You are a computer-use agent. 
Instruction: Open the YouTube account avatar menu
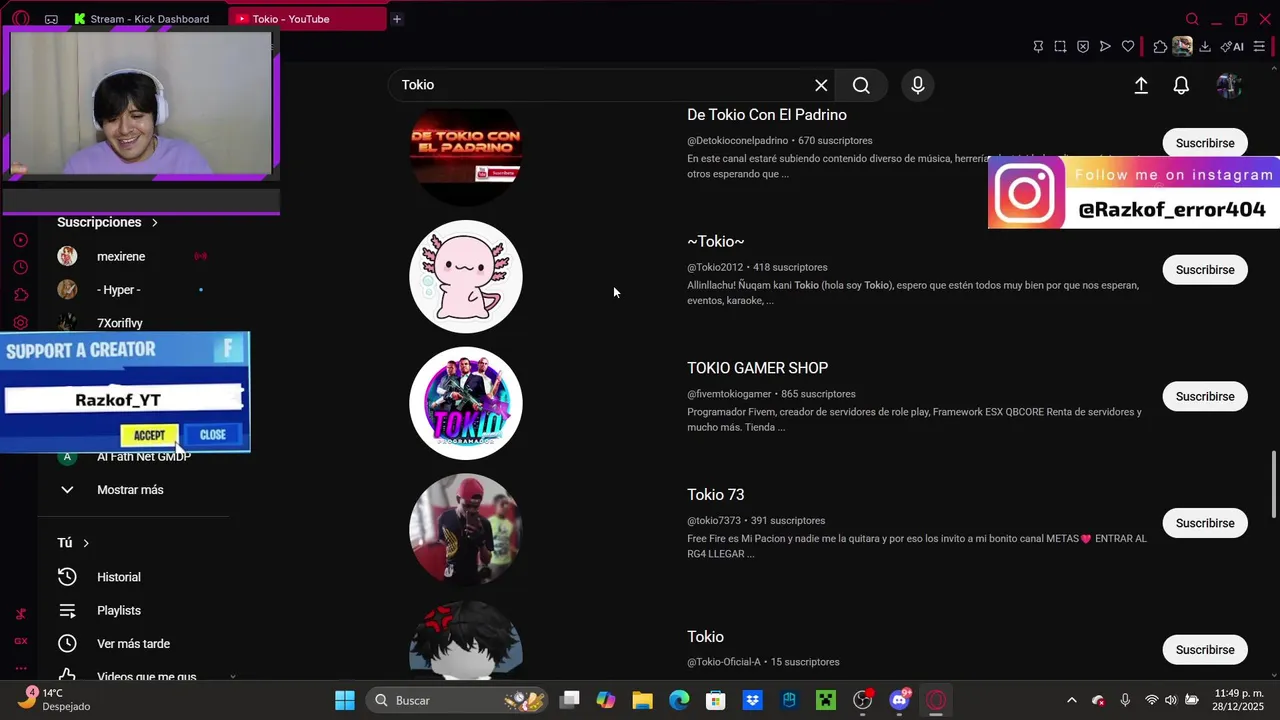[1229, 86]
